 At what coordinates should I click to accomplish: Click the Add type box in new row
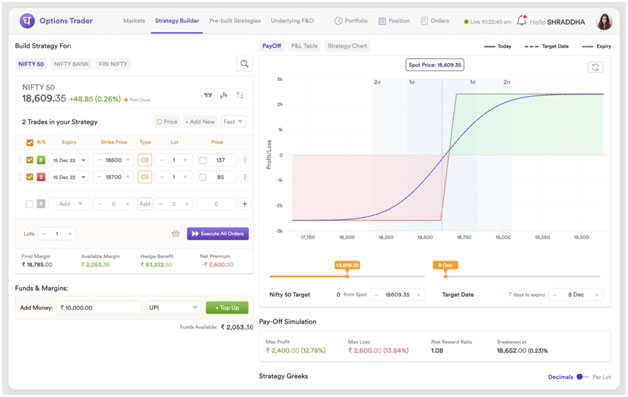pos(145,204)
